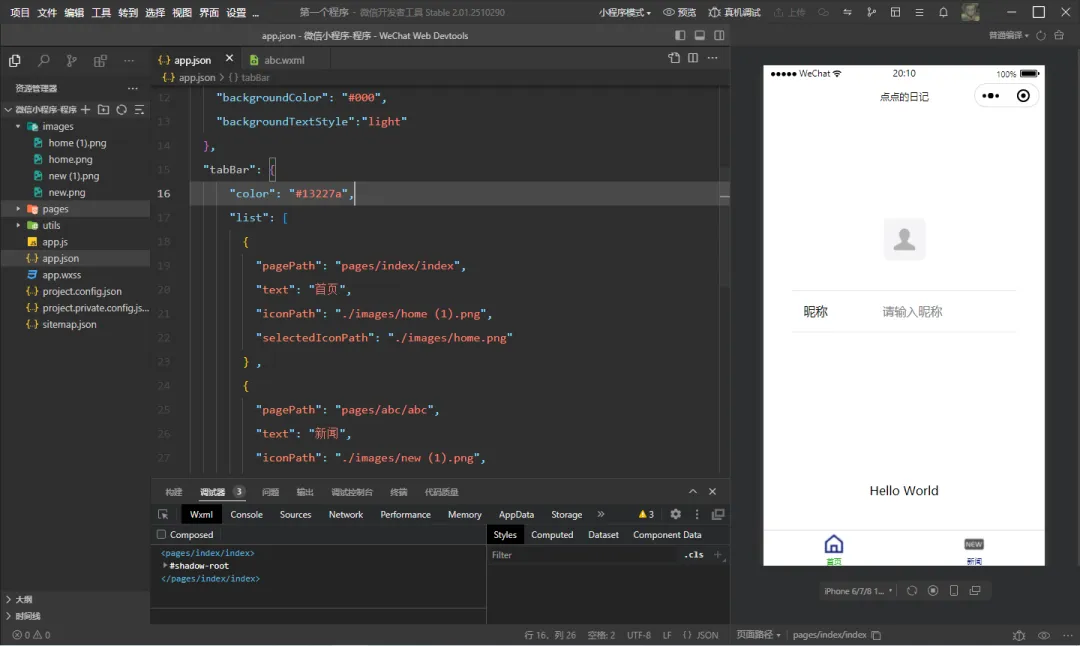Undock the debugger into separate window

(718, 514)
